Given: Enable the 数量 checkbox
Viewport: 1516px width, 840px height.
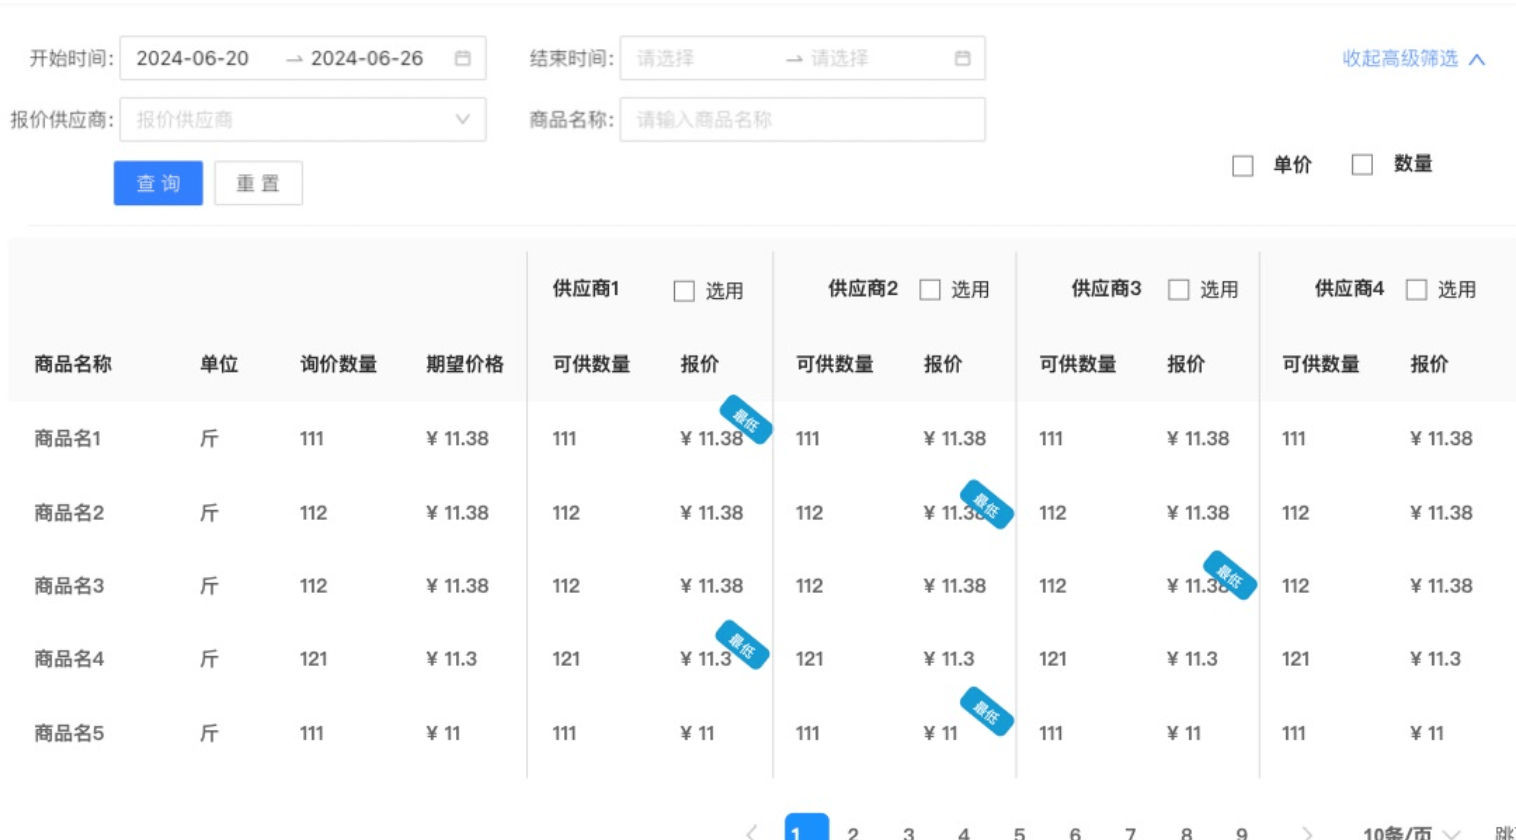Looking at the screenshot, I should click(1362, 165).
